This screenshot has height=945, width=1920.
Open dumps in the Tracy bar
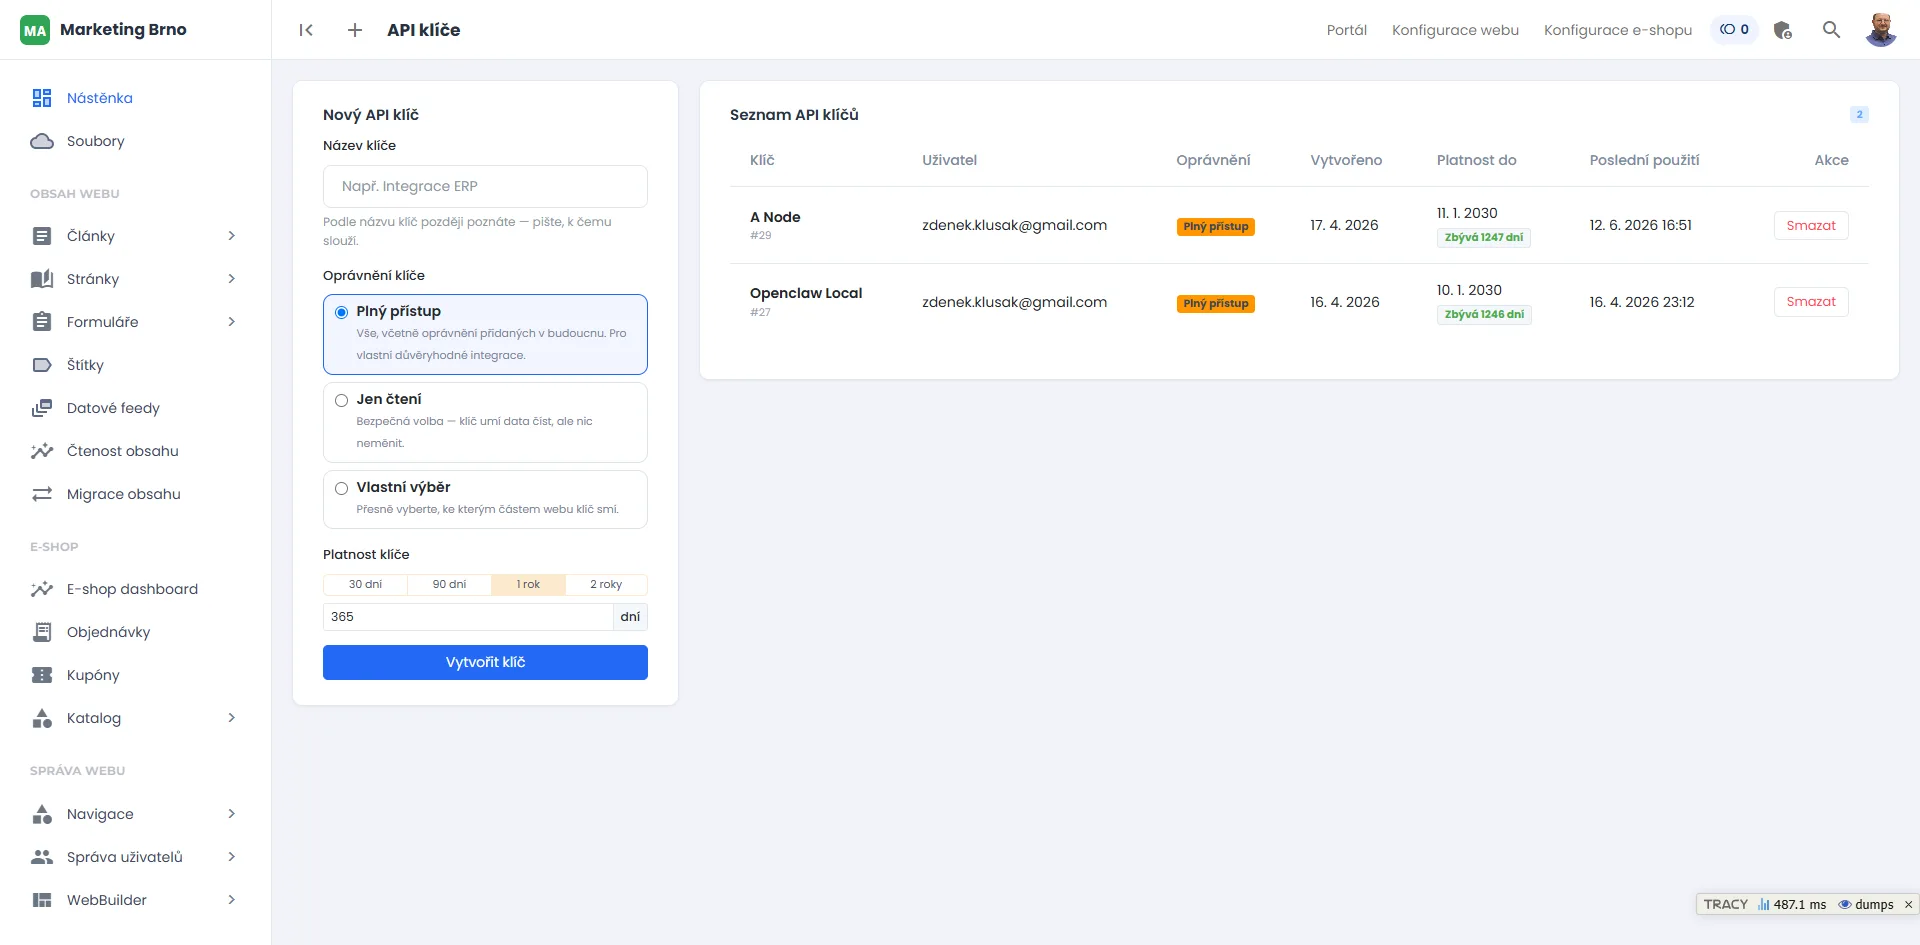1866,904
